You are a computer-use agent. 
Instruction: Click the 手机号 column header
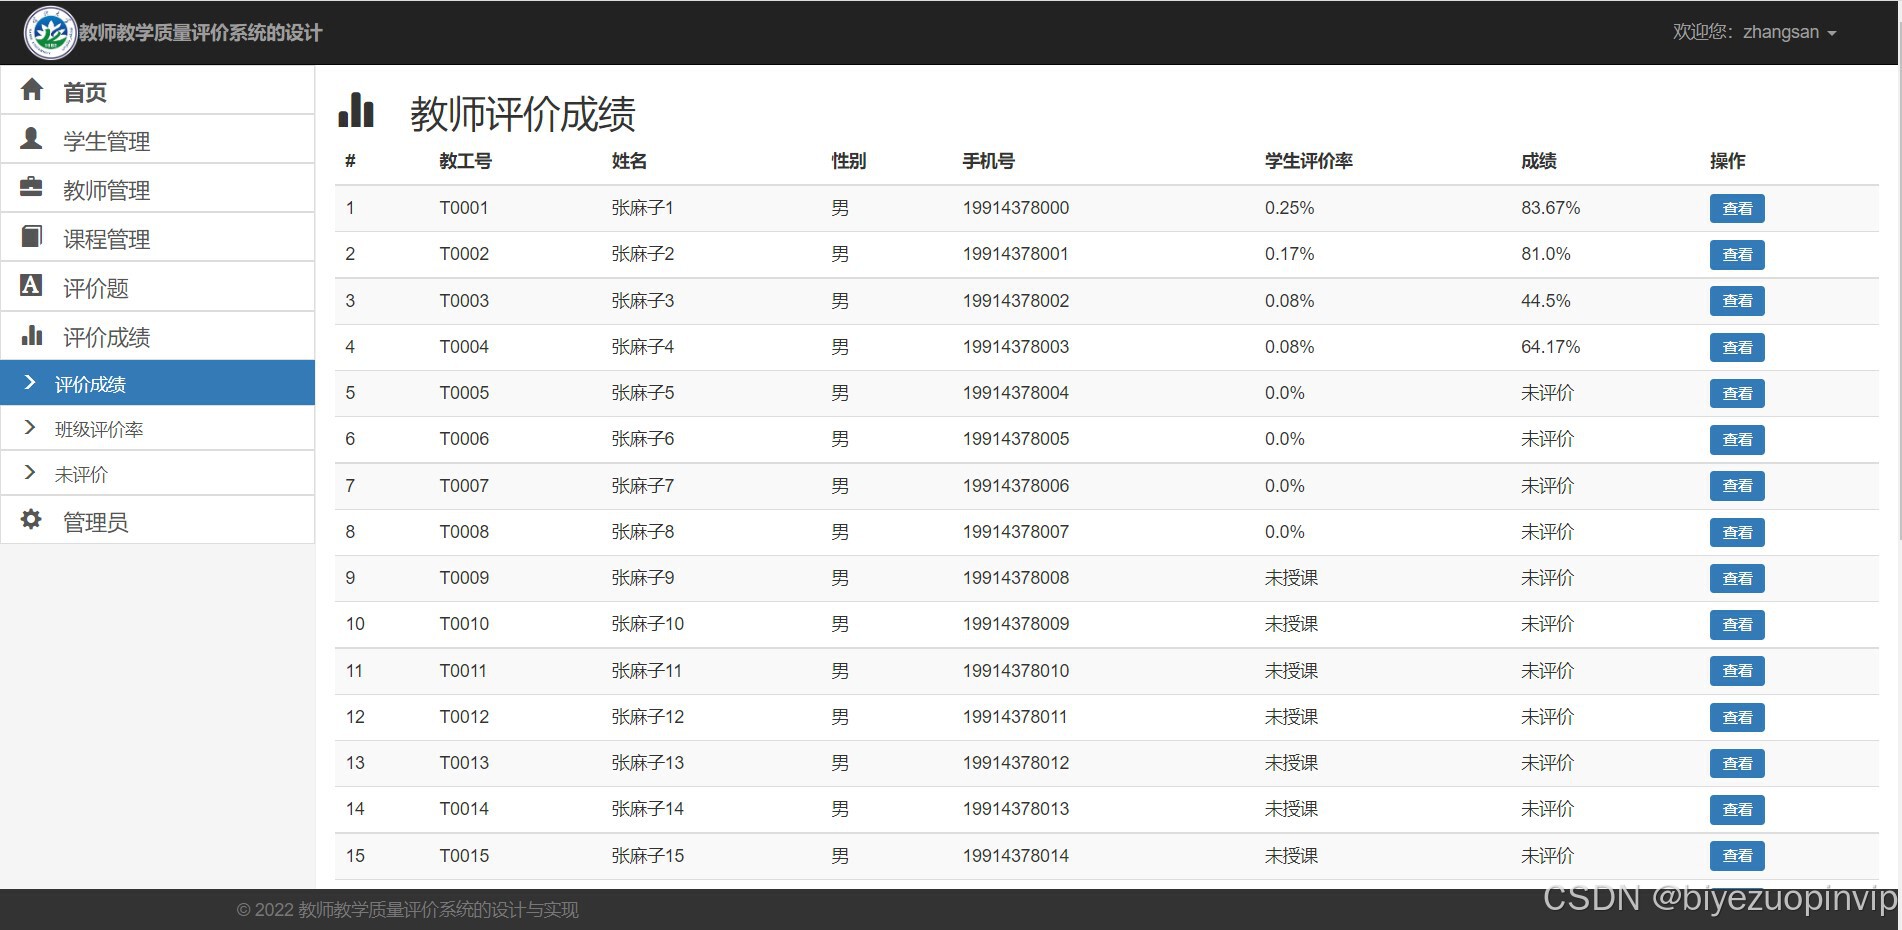988,161
